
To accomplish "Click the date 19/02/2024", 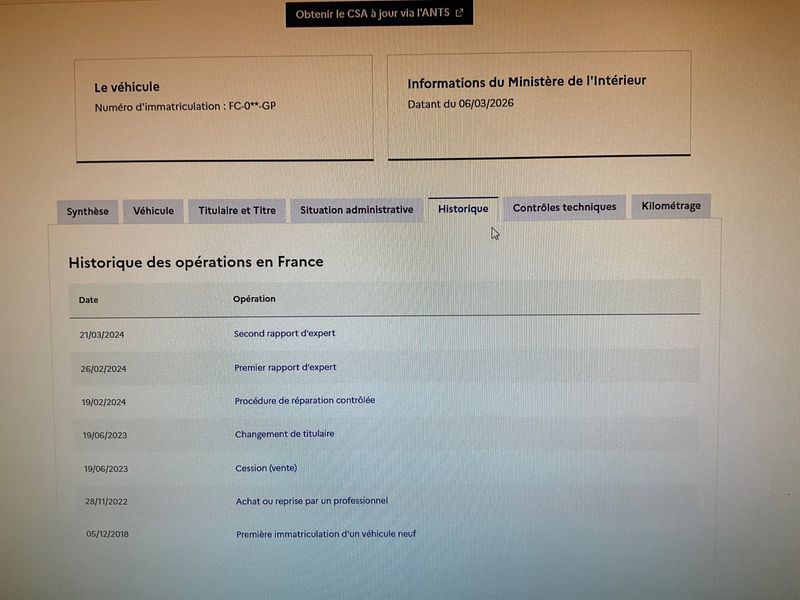I will pos(104,402).
